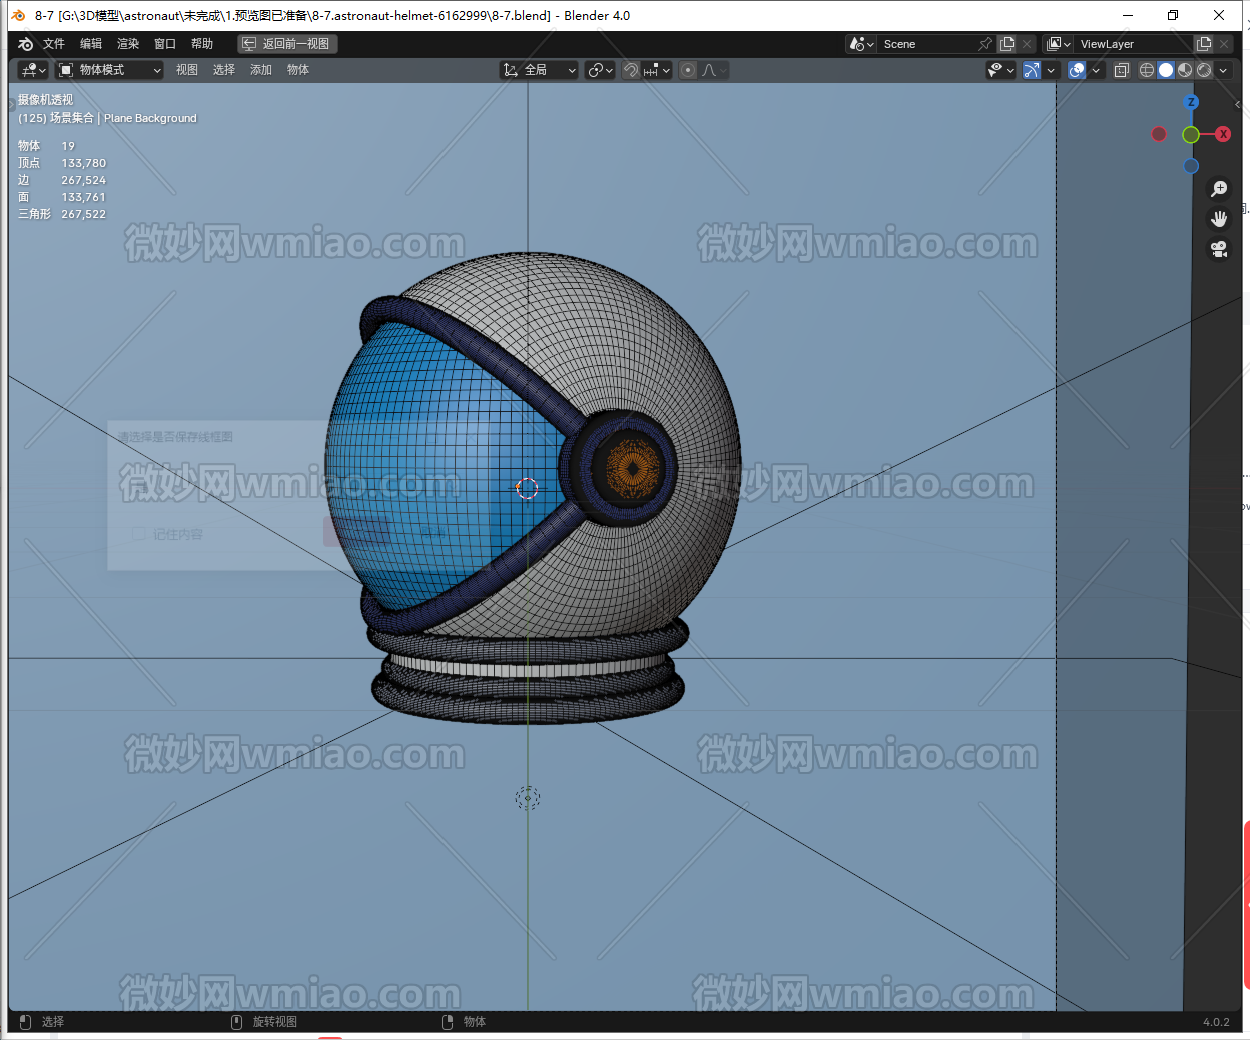
Task: Click the pan view hand icon
Action: pyautogui.click(x=1219, y=219)
